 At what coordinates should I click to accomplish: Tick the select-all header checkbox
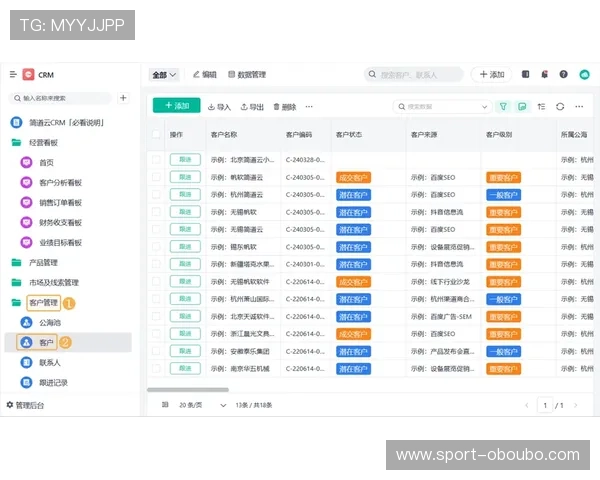click(x=156, y=134)
